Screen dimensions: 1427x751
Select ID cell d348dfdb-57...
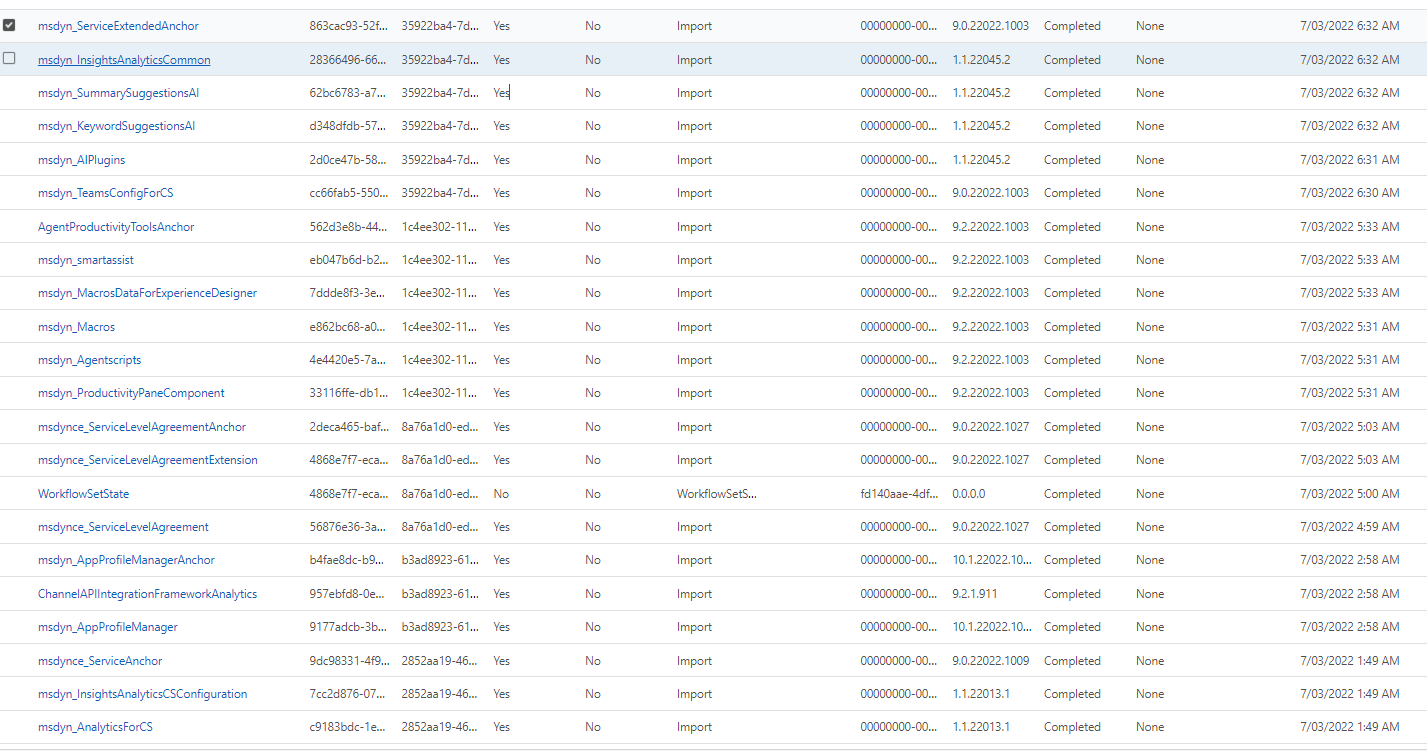(348, 126)
